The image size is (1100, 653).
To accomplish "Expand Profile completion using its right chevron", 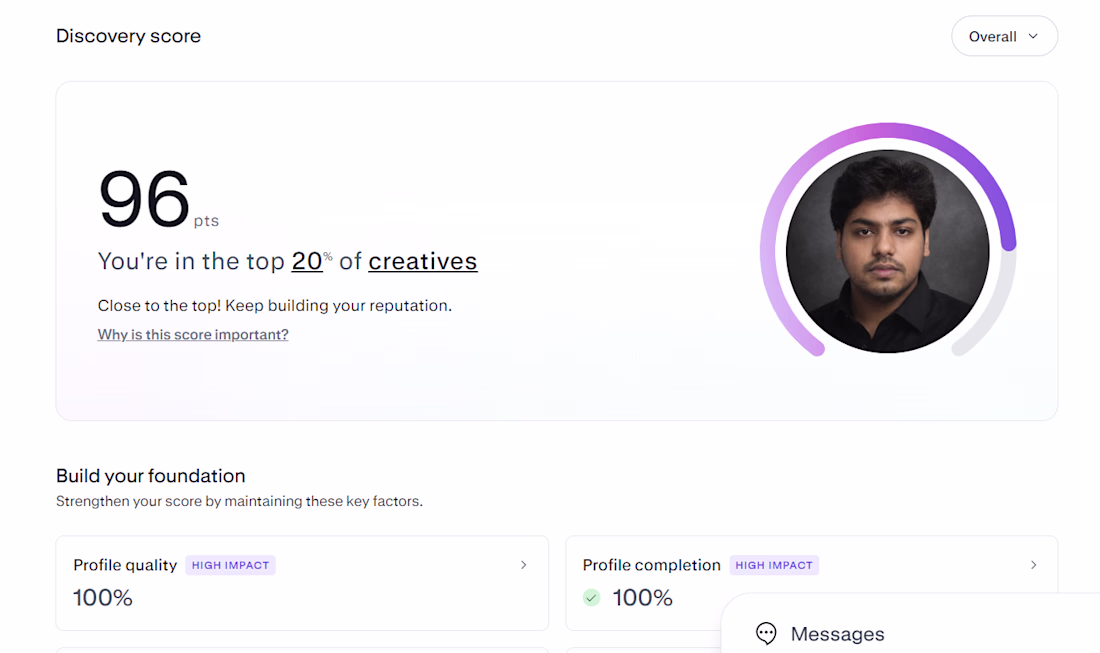I will pyautogui.click(x=1033, y=565).
